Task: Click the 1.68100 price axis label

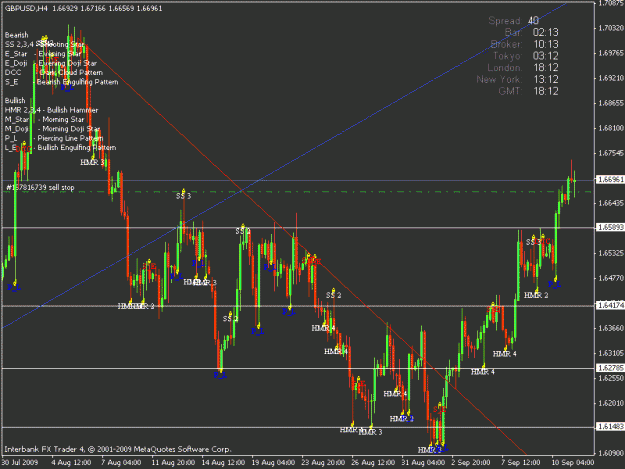Action: pos(611,128)
